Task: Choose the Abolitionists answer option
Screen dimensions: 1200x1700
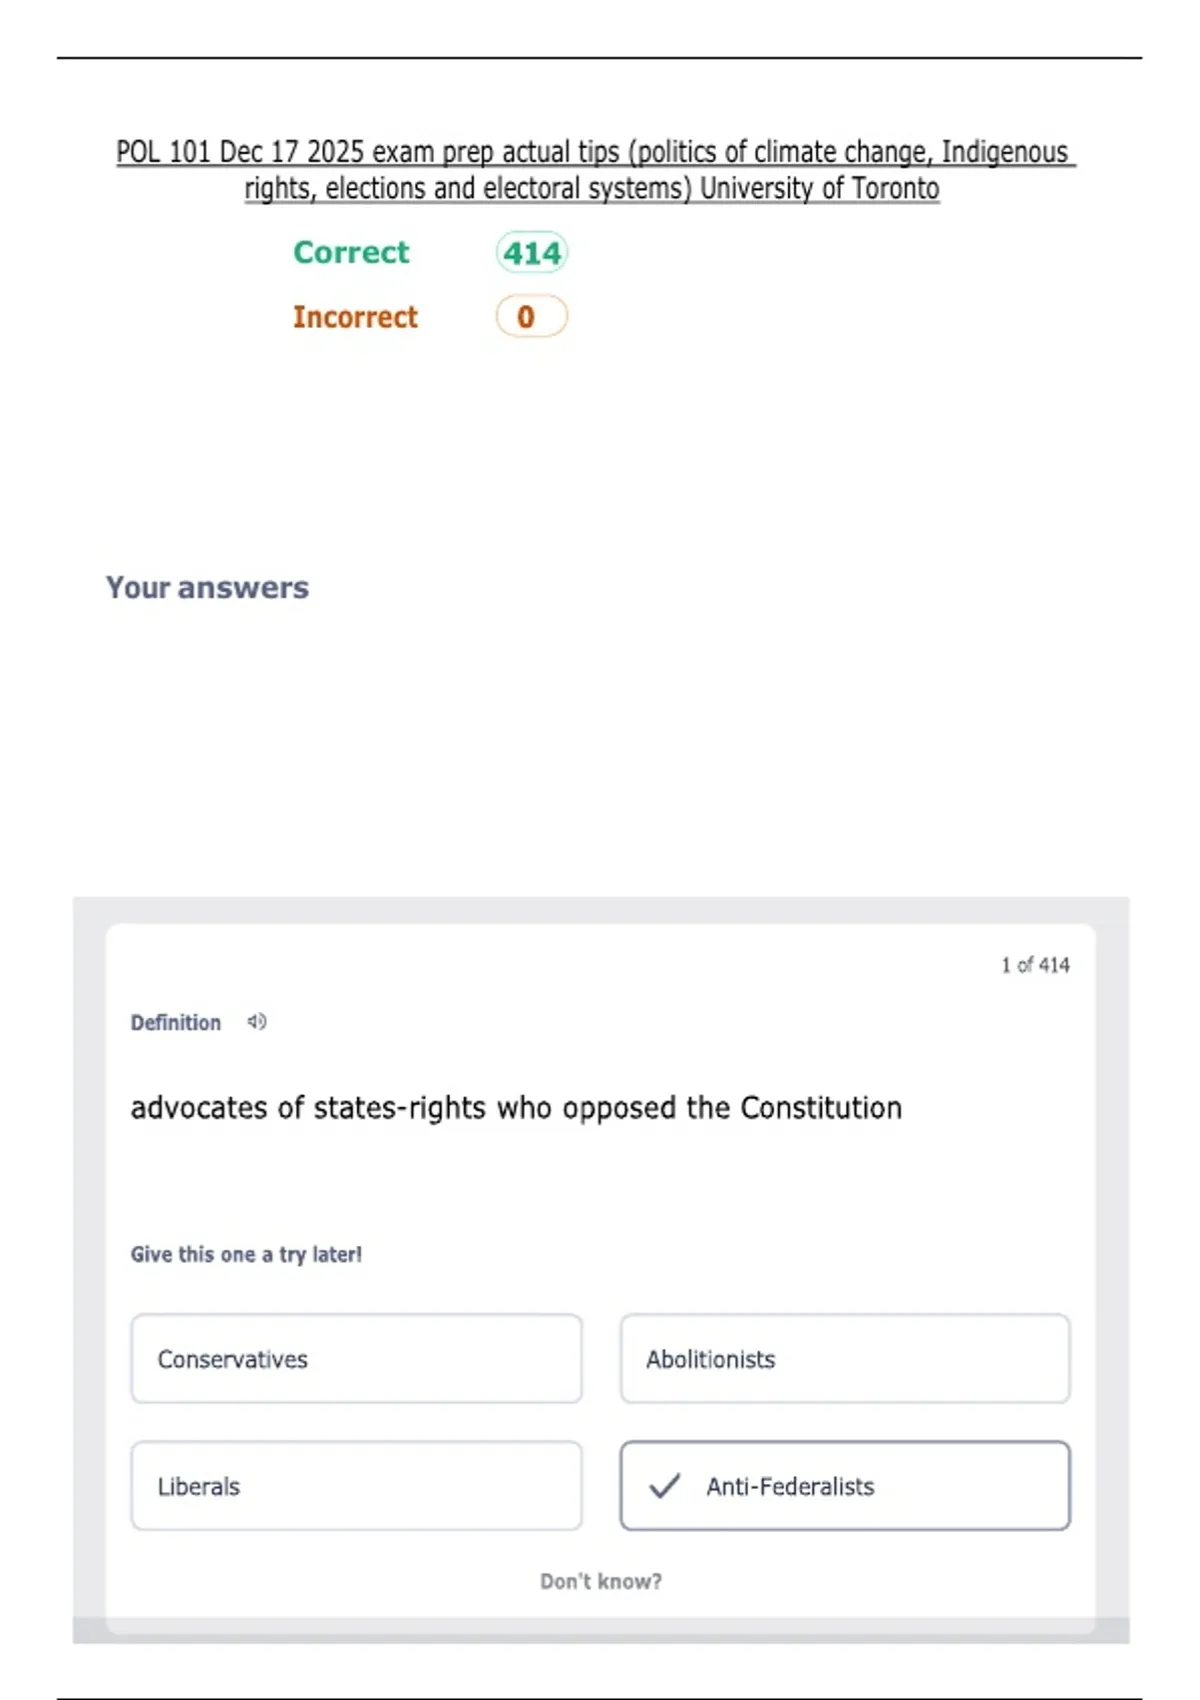Action: (x=844, y=1359)
